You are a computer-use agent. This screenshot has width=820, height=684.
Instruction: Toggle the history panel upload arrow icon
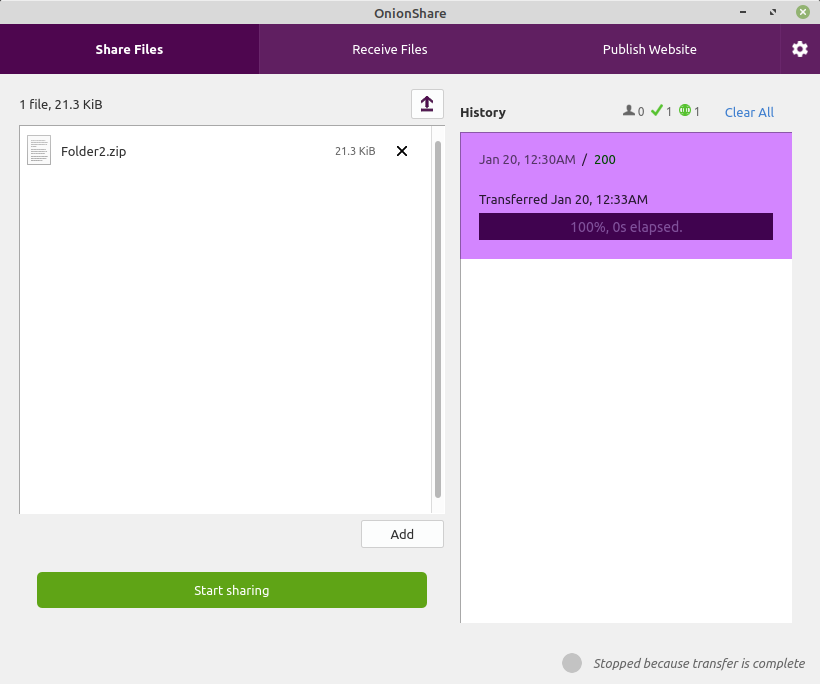pos(427,104)
